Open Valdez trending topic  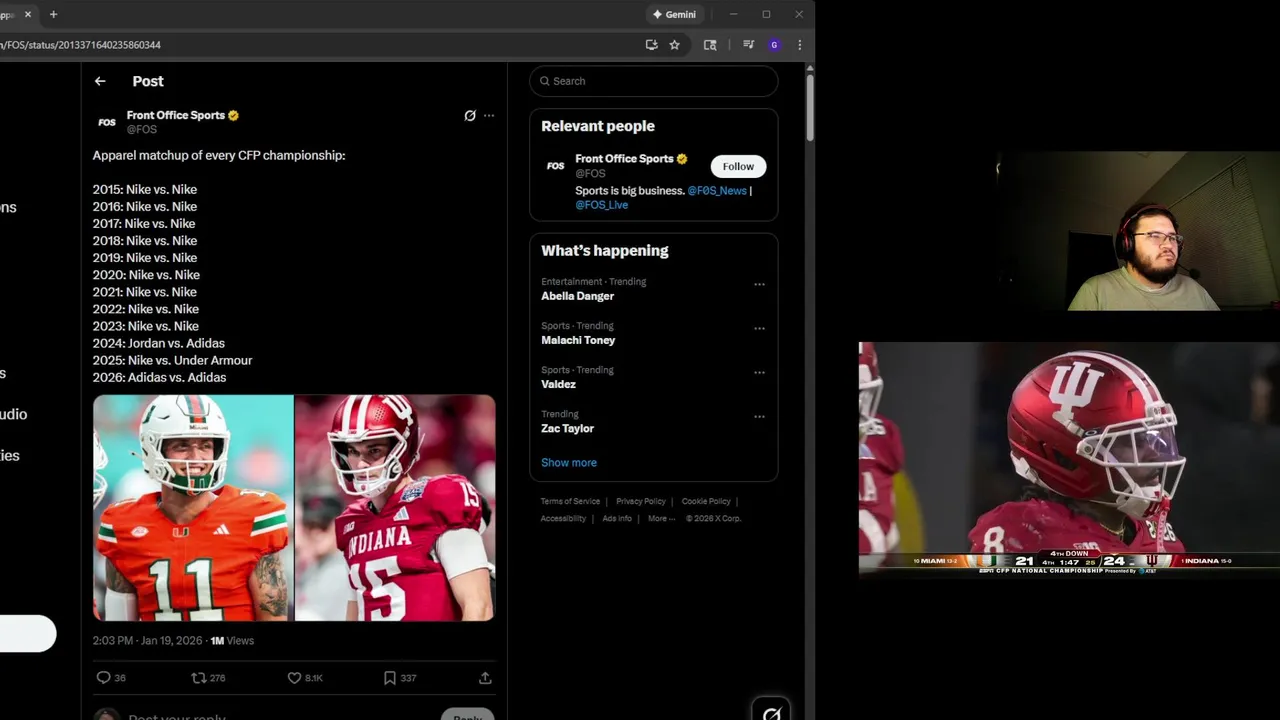tap(558, 384)
